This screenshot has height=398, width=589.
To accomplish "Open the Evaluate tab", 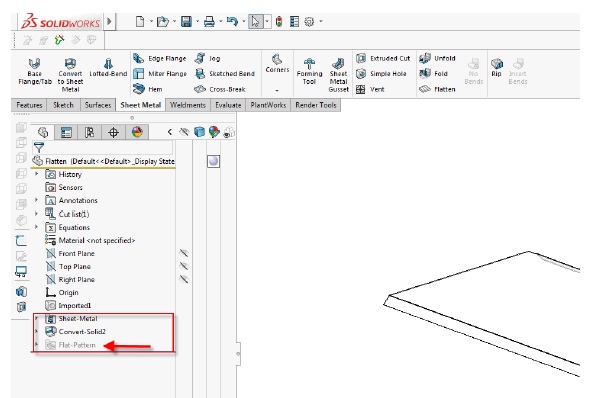I will [228, 105].
